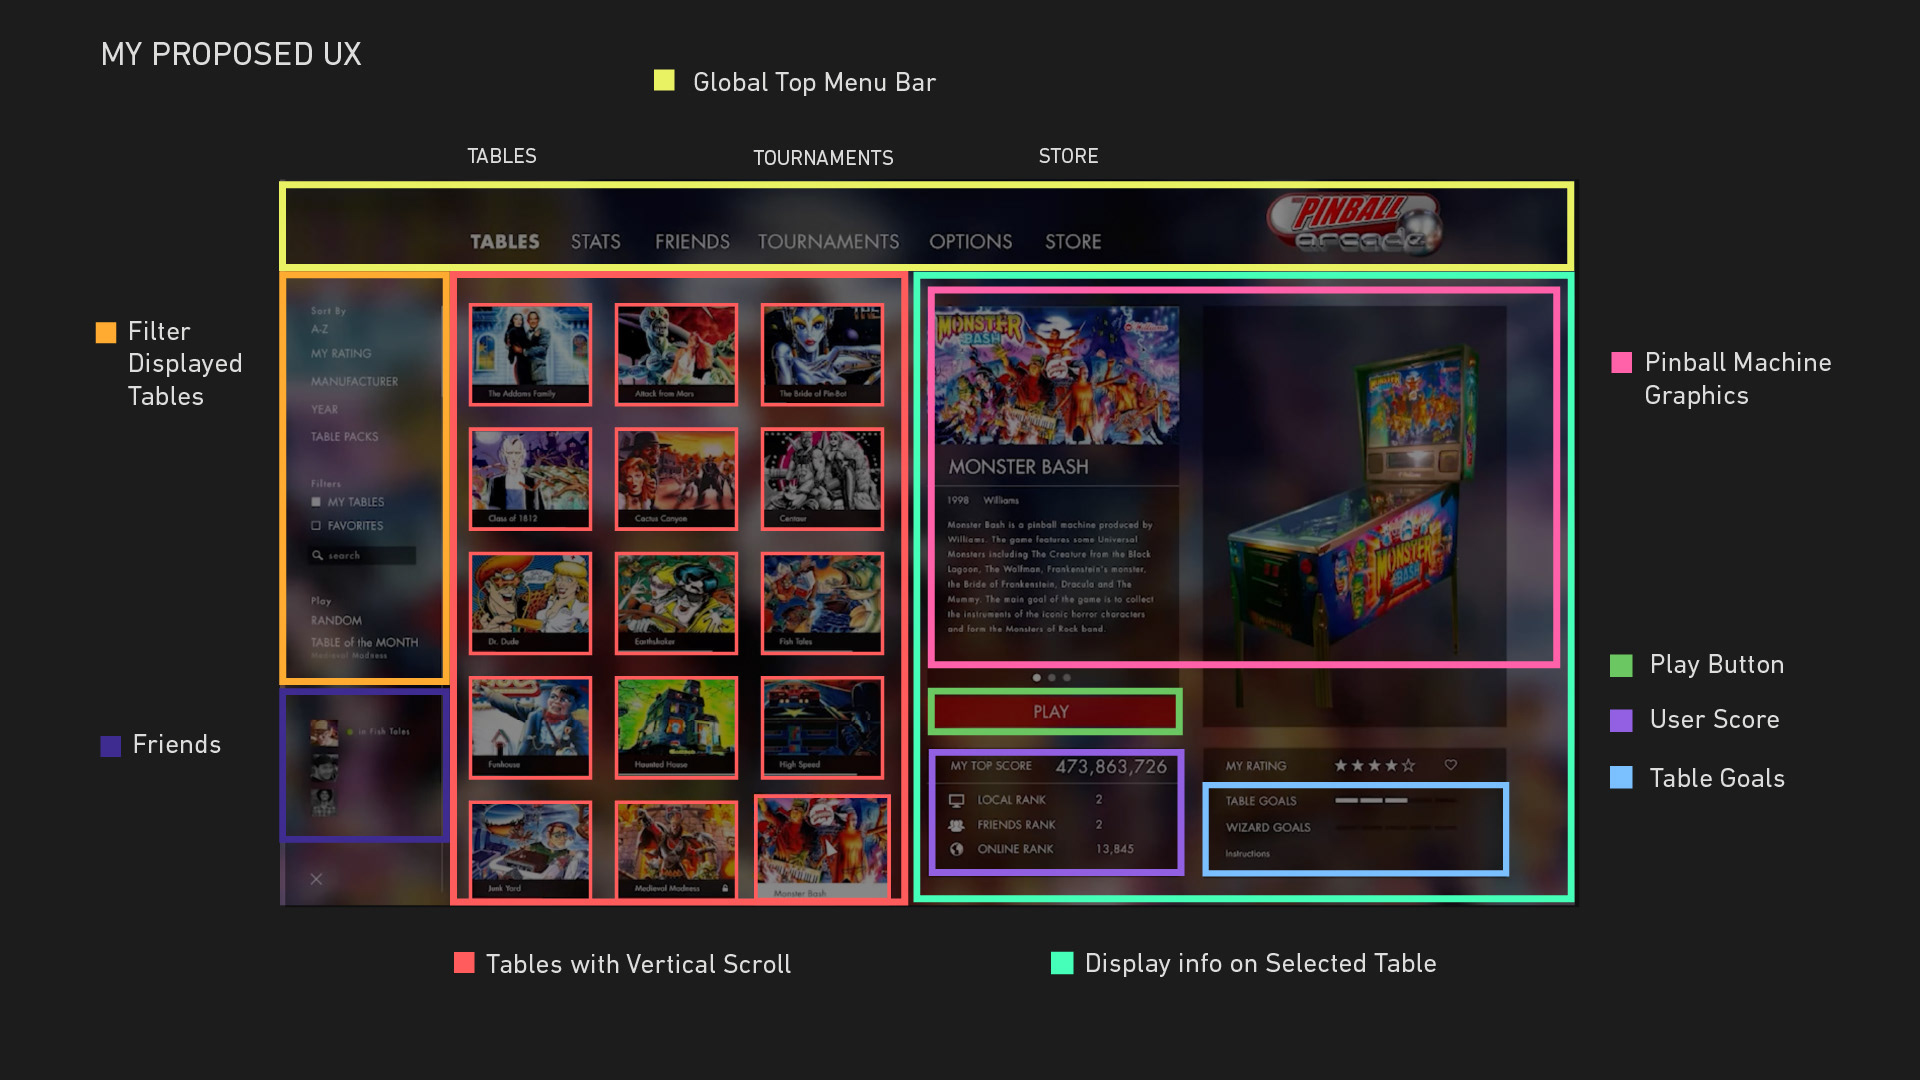Select the third carousel page dot
1920x1080 pixels.
click(1067, 678)
